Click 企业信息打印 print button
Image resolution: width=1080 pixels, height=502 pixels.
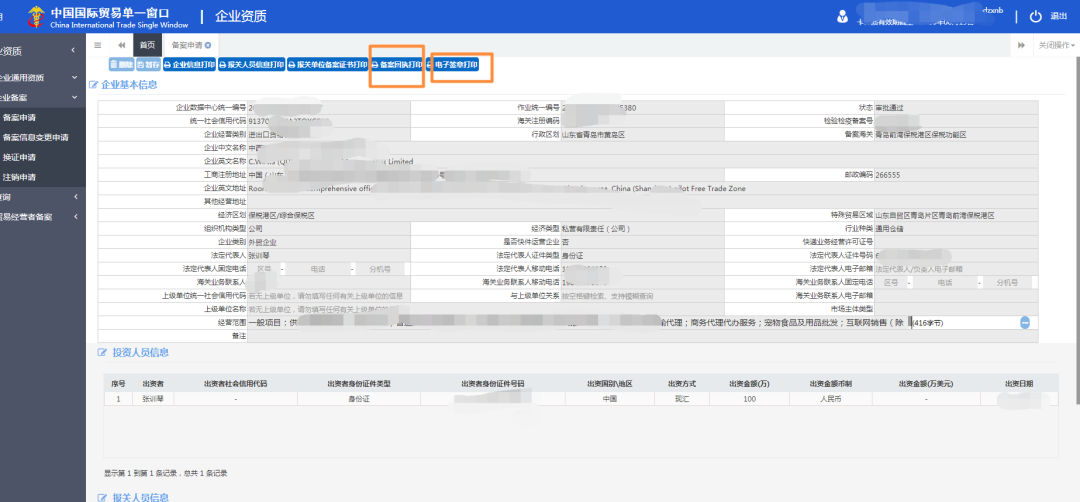(x=189, y=65)
